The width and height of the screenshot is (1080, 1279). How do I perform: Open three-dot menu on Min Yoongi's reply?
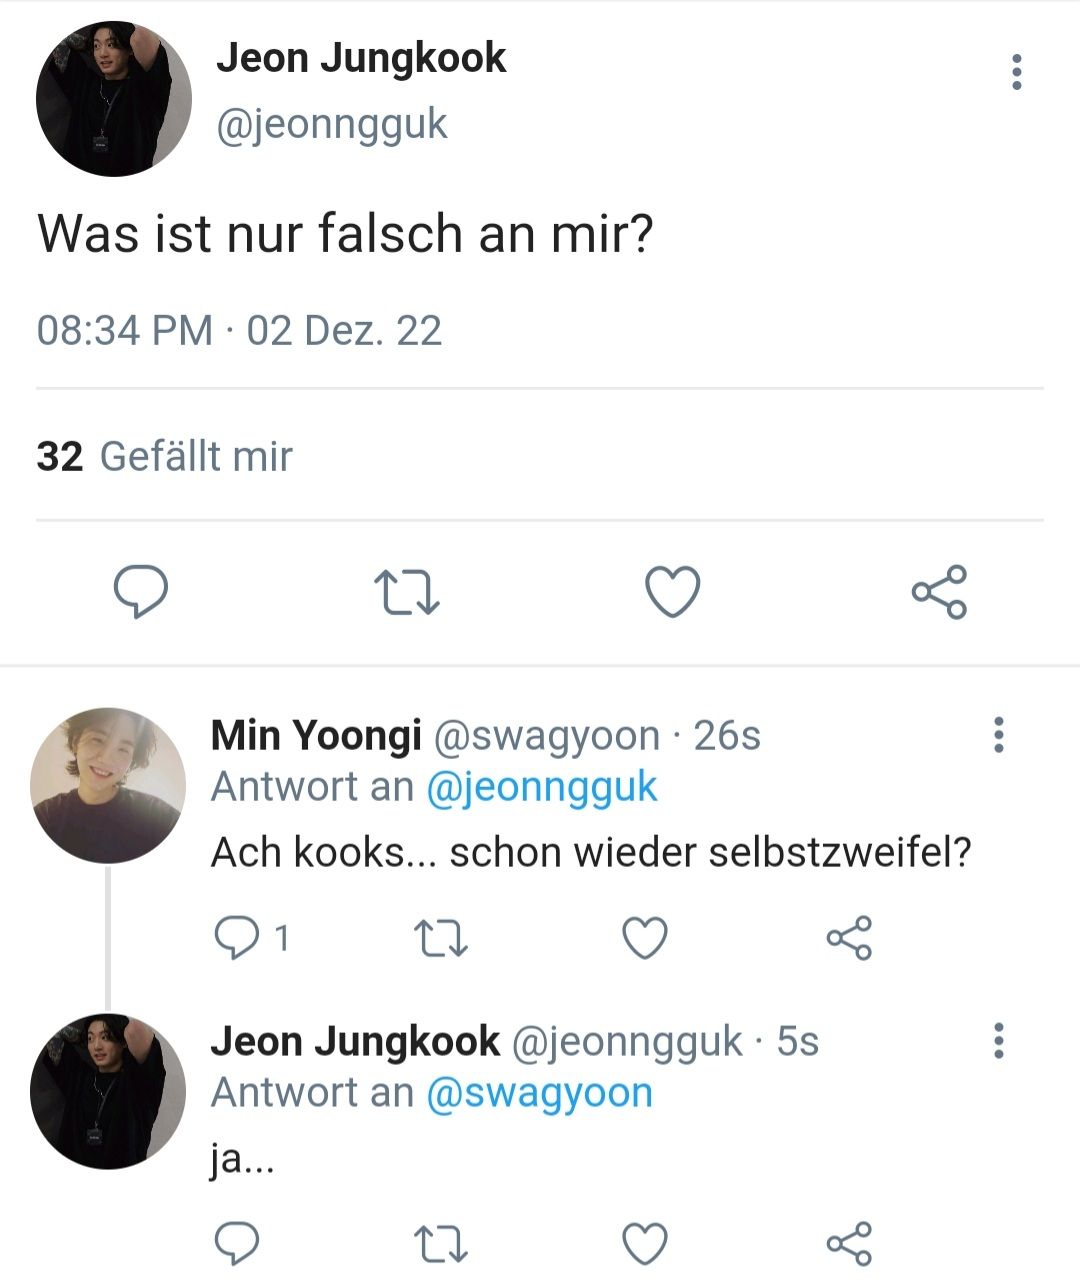(x=998, y=735)
